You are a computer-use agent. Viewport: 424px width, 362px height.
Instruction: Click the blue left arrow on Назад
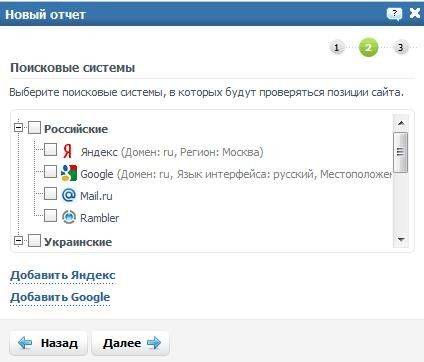pos(25,342)
